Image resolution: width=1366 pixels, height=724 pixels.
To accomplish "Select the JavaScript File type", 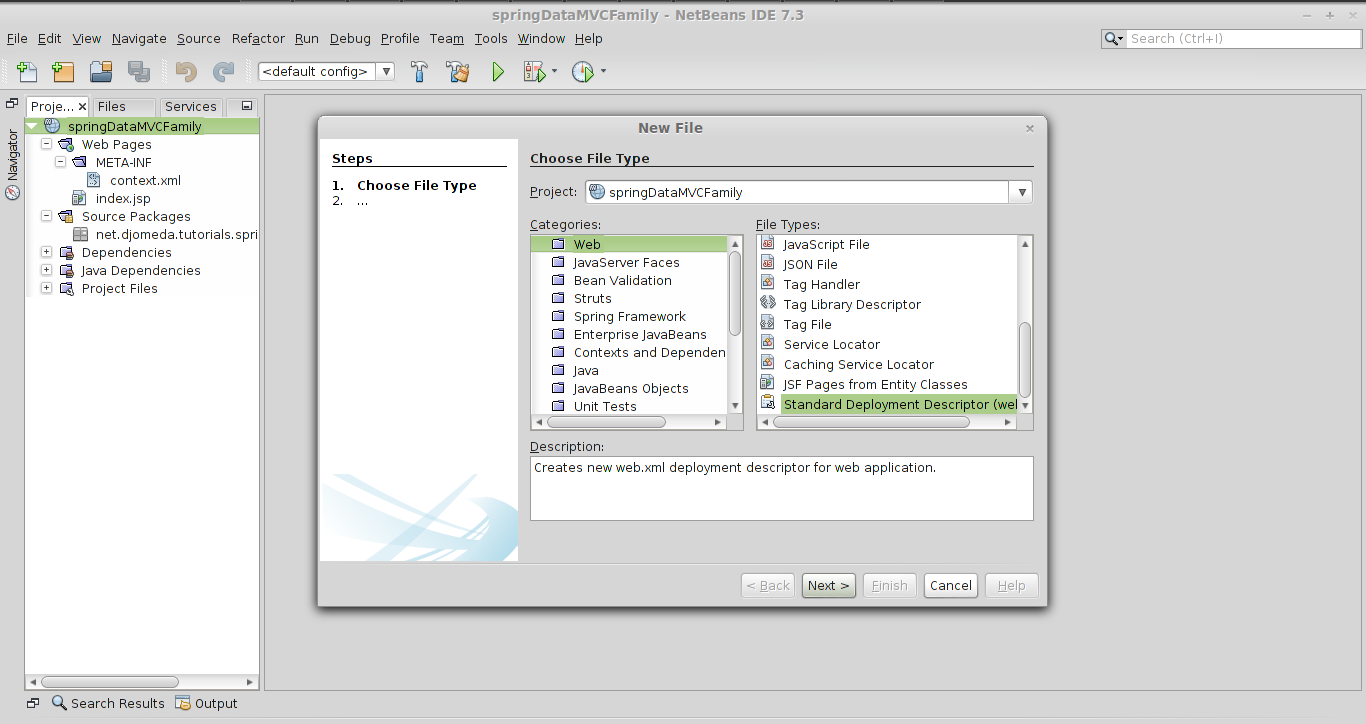I will tap(826, 244).
